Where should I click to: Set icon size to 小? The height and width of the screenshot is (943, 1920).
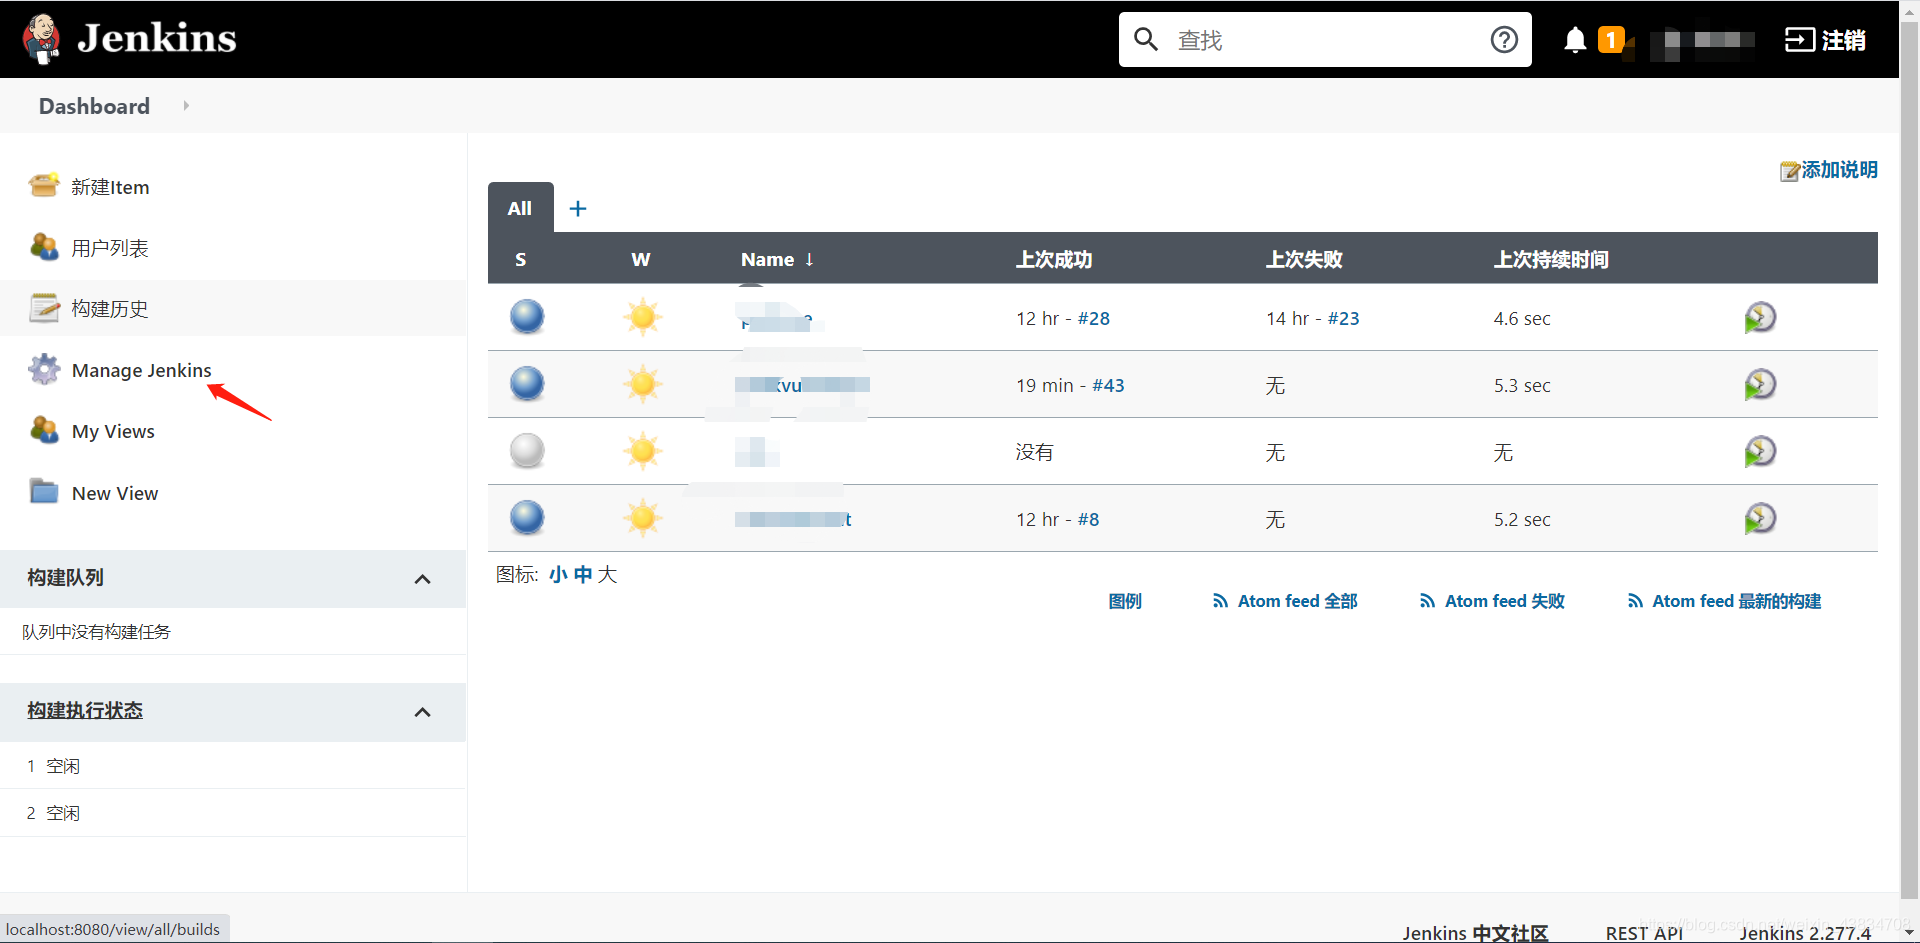(558, 574)
